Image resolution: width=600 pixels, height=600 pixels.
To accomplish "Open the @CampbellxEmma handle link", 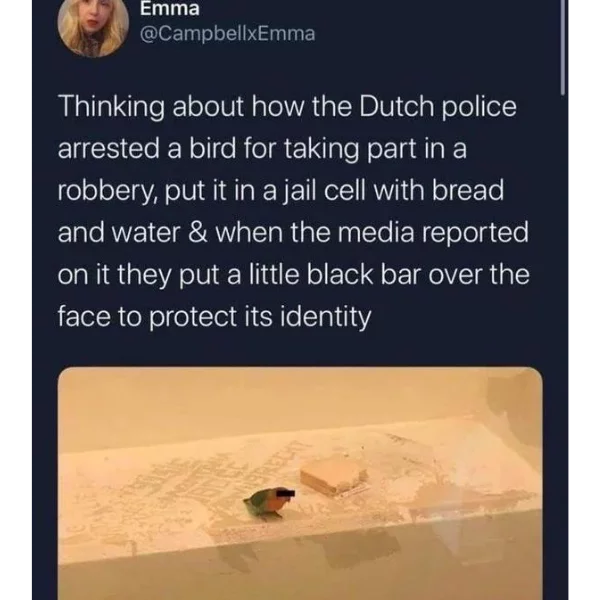I will 228,34.
